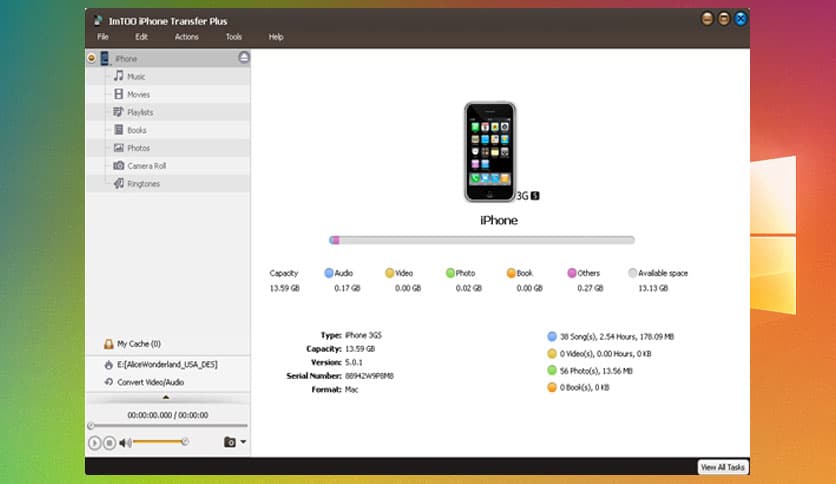The width and height of the screenshot is (836, 484).
Task: Click the gray Available space legend dot
Action: (633, 273)
